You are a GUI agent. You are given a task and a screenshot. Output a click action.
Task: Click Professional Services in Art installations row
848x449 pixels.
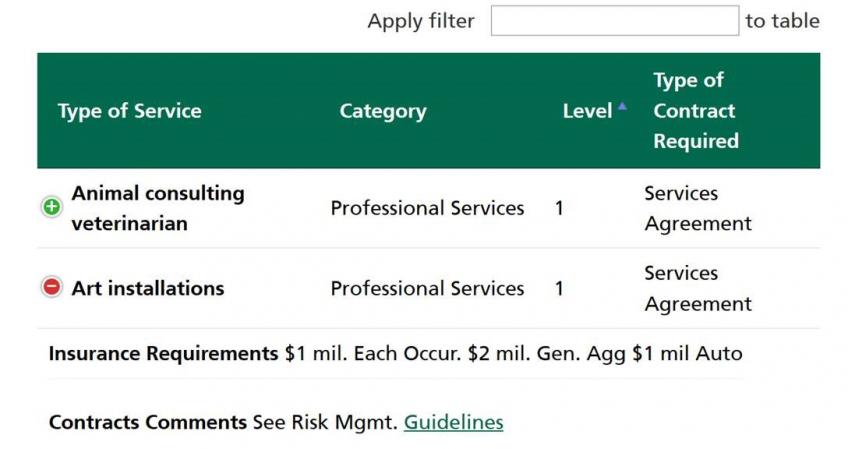pyautogui.click(x=427, y=288)
